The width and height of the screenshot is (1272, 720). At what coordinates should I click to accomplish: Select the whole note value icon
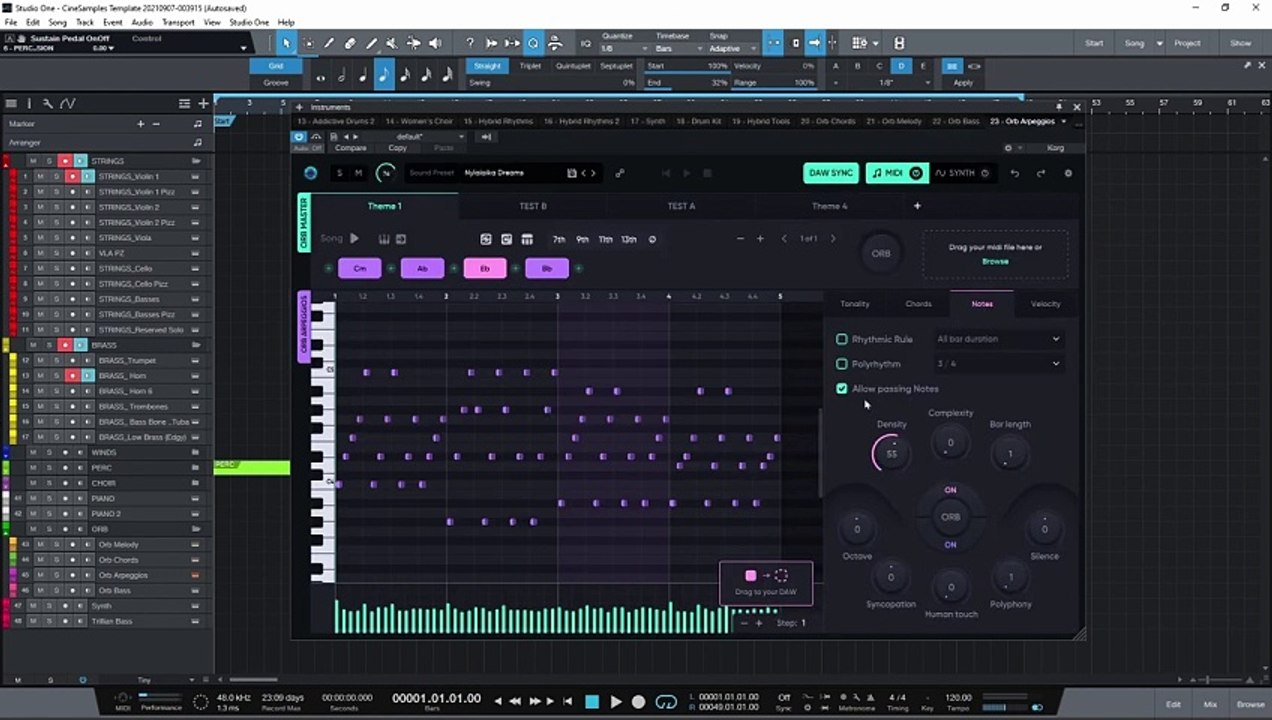click(x=321, y=77)
